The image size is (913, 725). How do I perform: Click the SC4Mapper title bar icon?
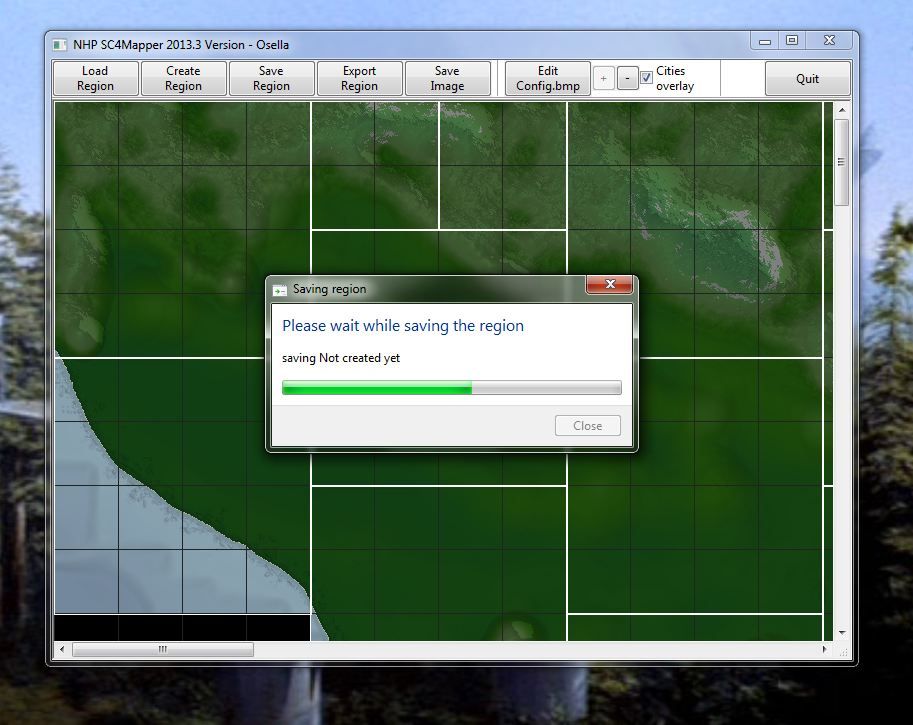click(x=59, y=45)
